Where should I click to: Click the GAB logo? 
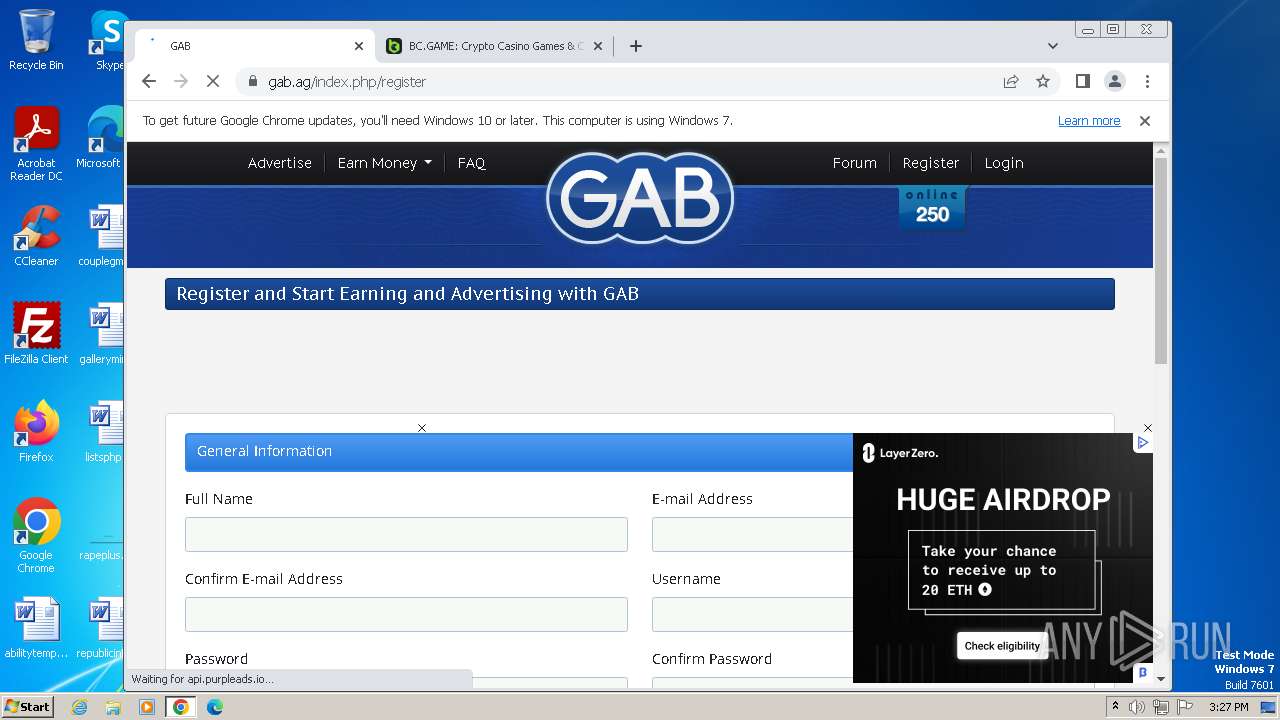coord(640,198)
